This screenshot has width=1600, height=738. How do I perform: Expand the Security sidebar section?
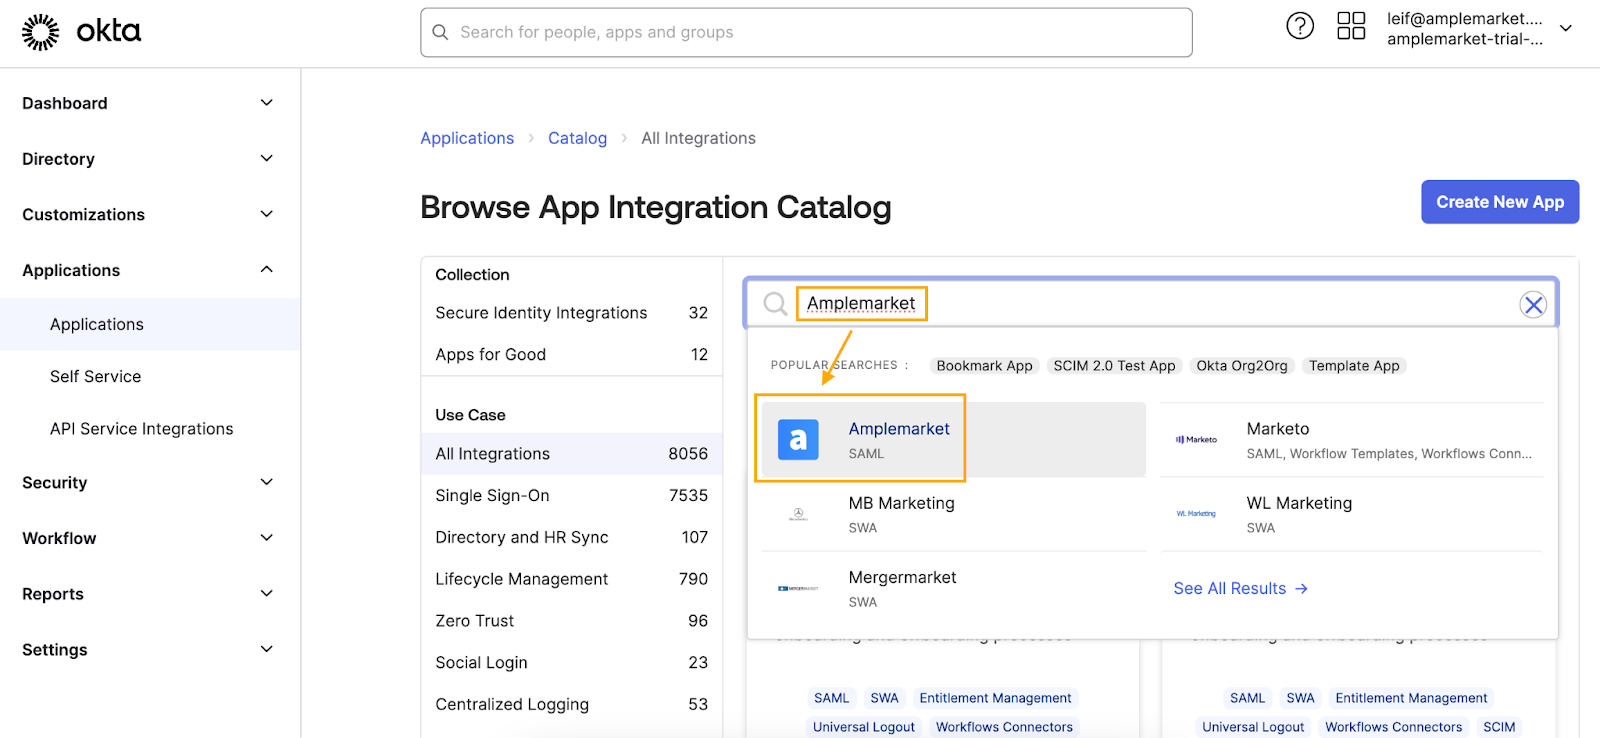266,482
